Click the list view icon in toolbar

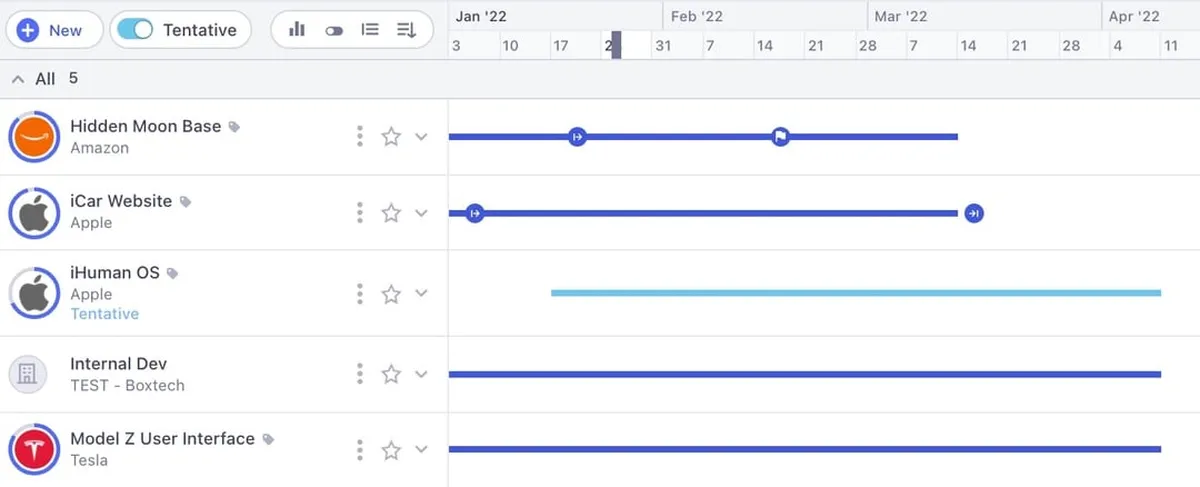tap(370, 30)
